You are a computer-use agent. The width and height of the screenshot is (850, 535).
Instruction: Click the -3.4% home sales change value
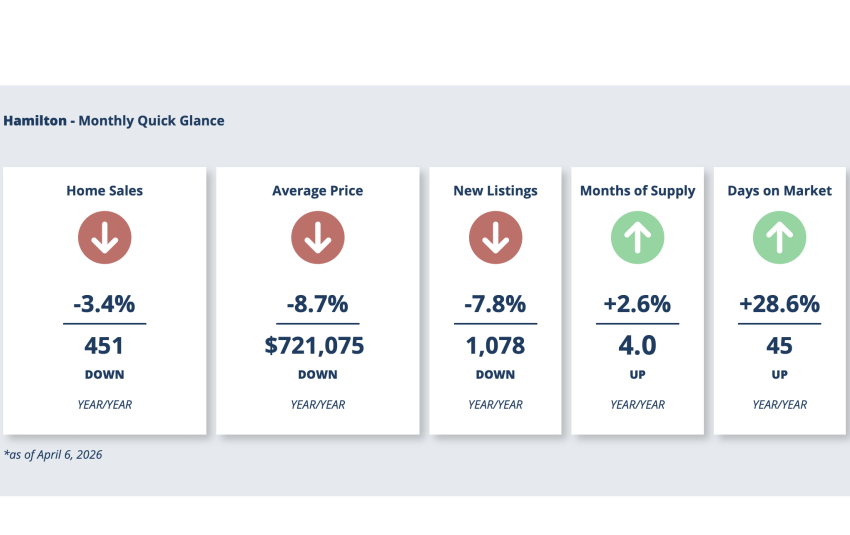[x=104, y=304]
